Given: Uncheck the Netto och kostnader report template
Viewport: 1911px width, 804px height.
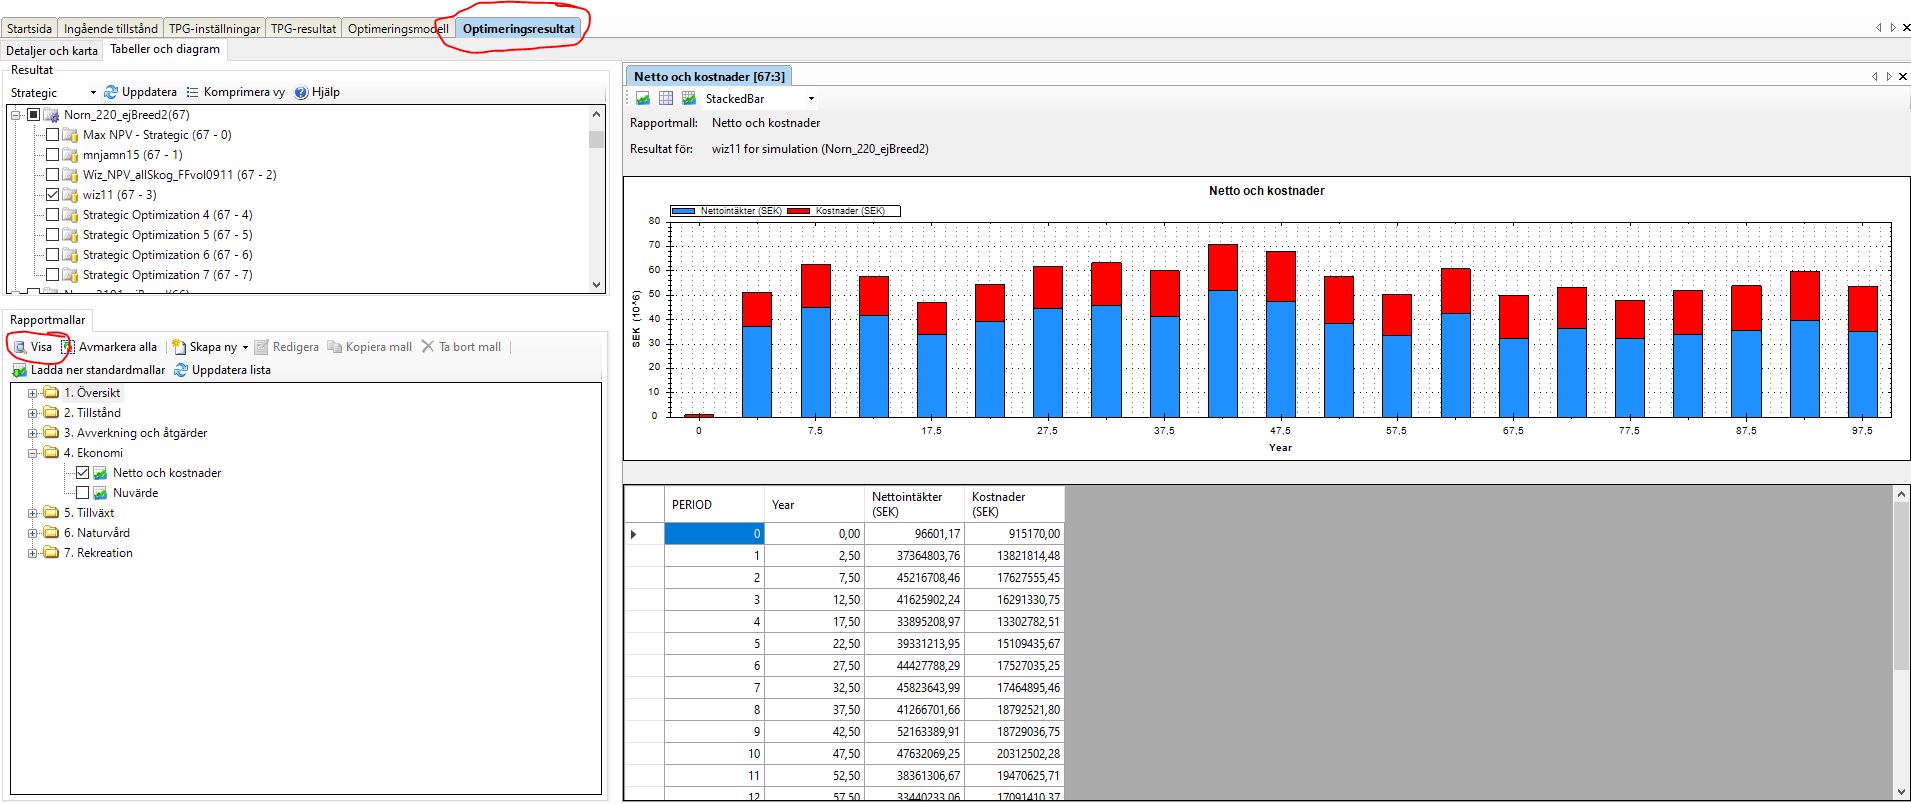Looking at the screenshot, I should (83, 473).
